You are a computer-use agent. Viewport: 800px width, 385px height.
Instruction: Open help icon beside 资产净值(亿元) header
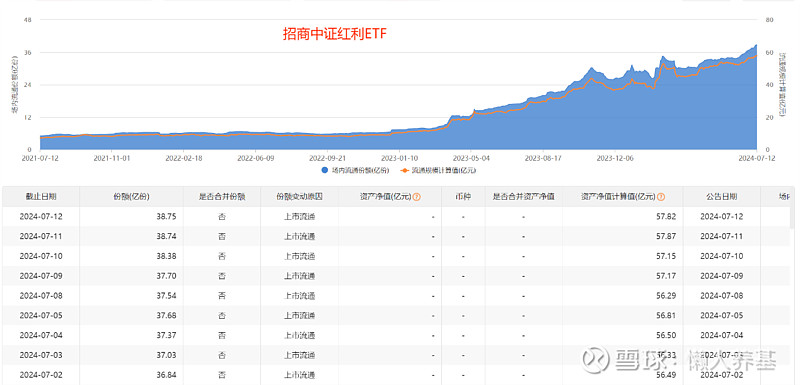[x=417, y=197]
